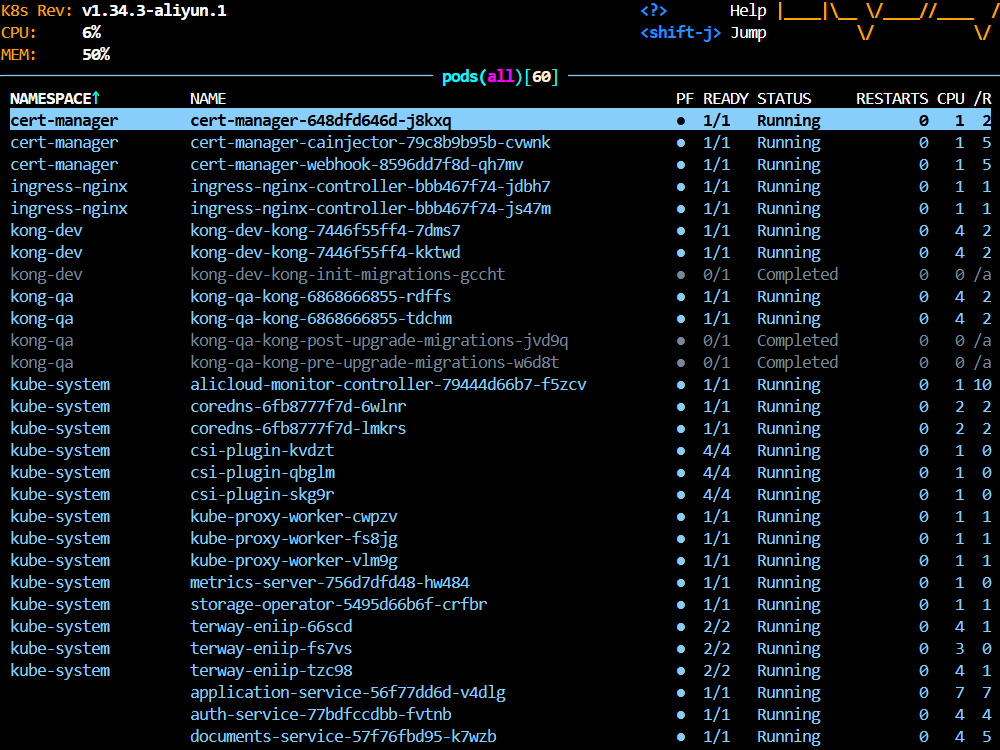Select pod kong-dev-kong-7446f55ff4-kktwd

click(500, 252)
